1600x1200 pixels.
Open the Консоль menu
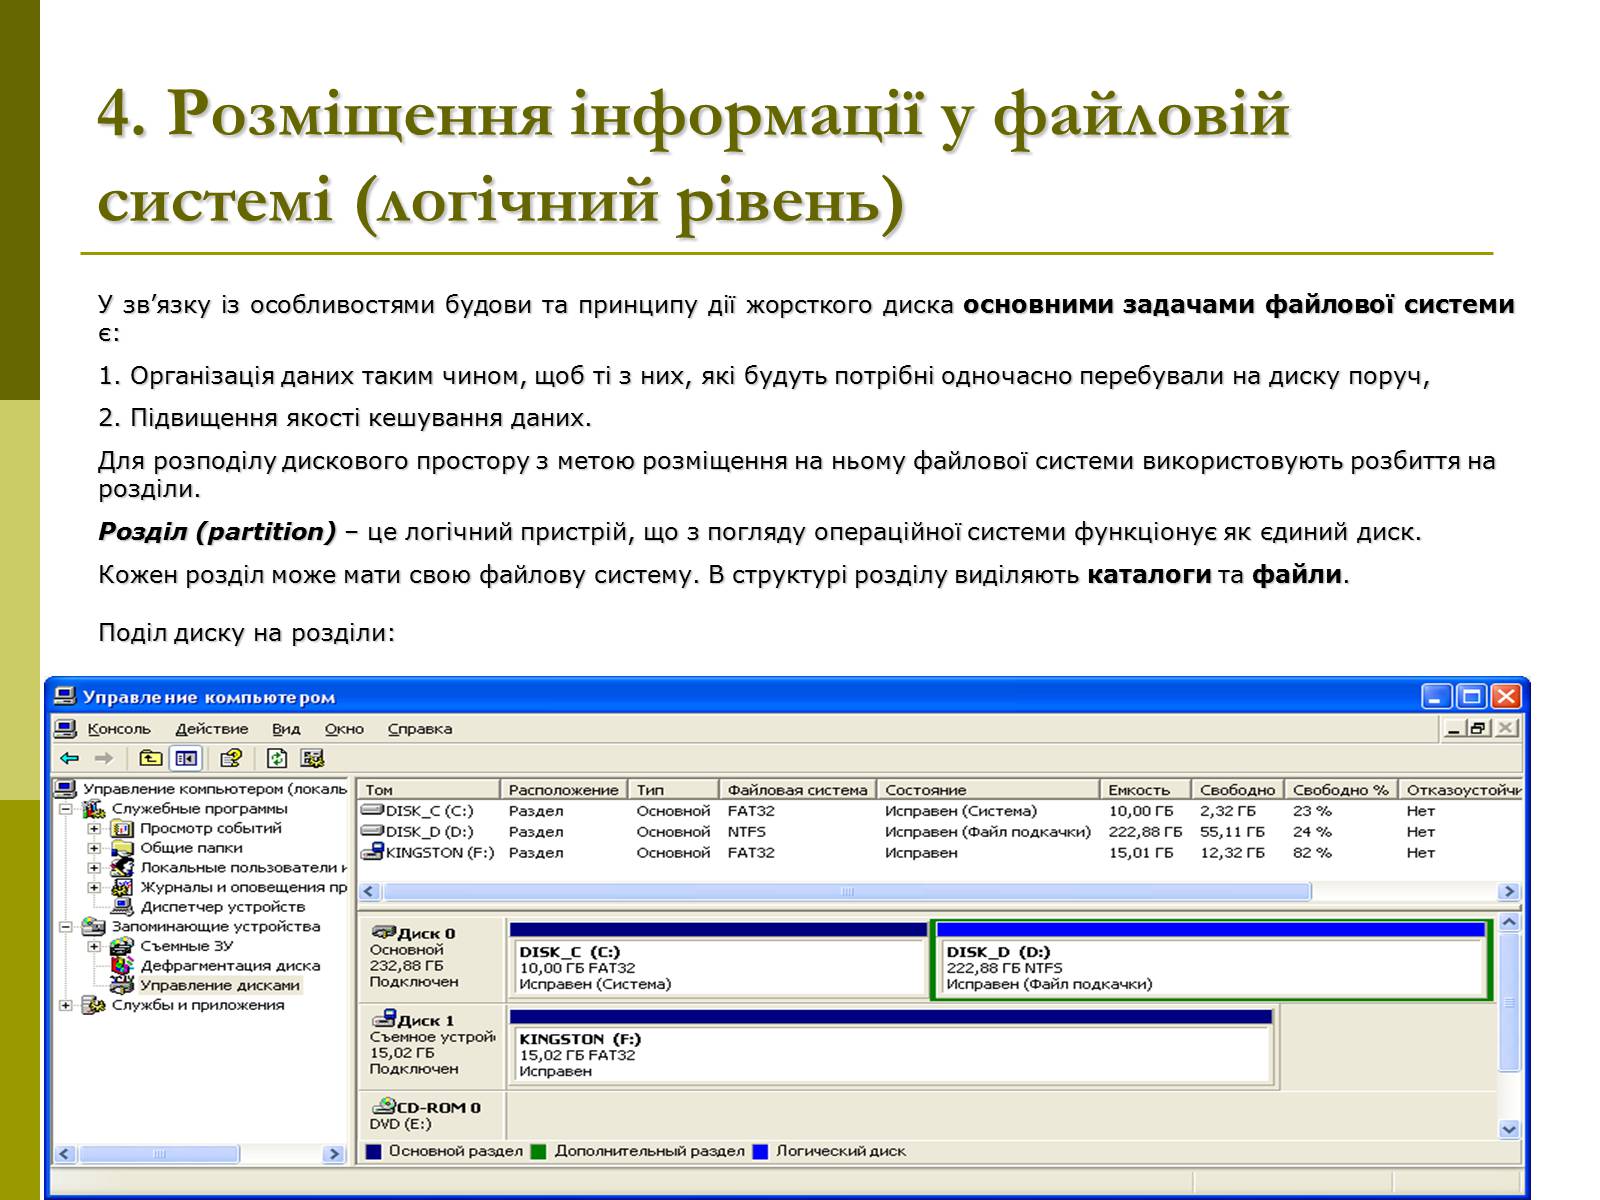click(x=119, y=729)
